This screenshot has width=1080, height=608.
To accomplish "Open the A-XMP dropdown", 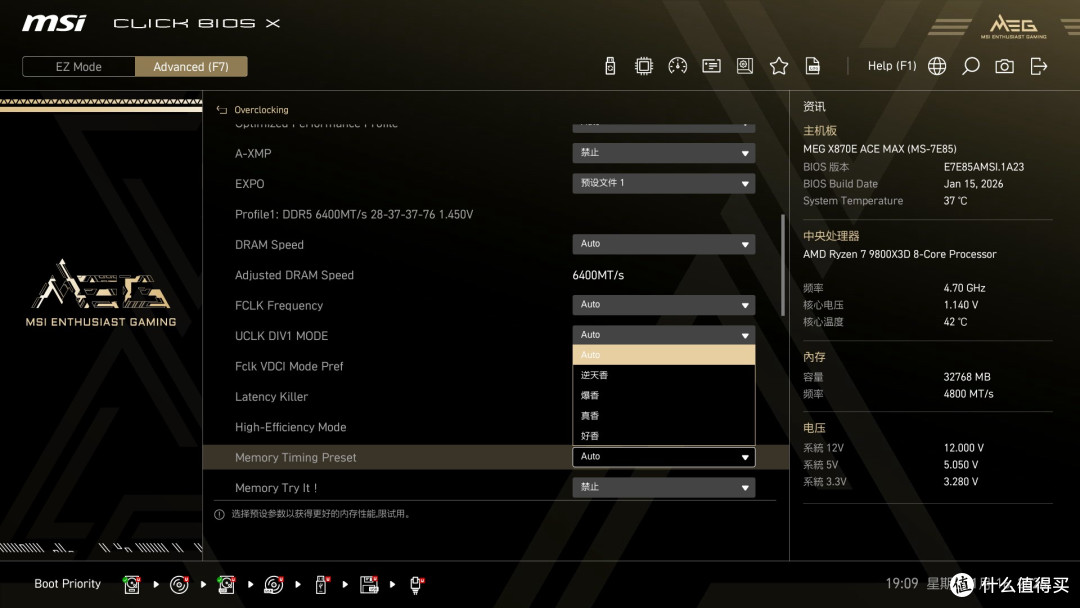I will click(663, 153).
